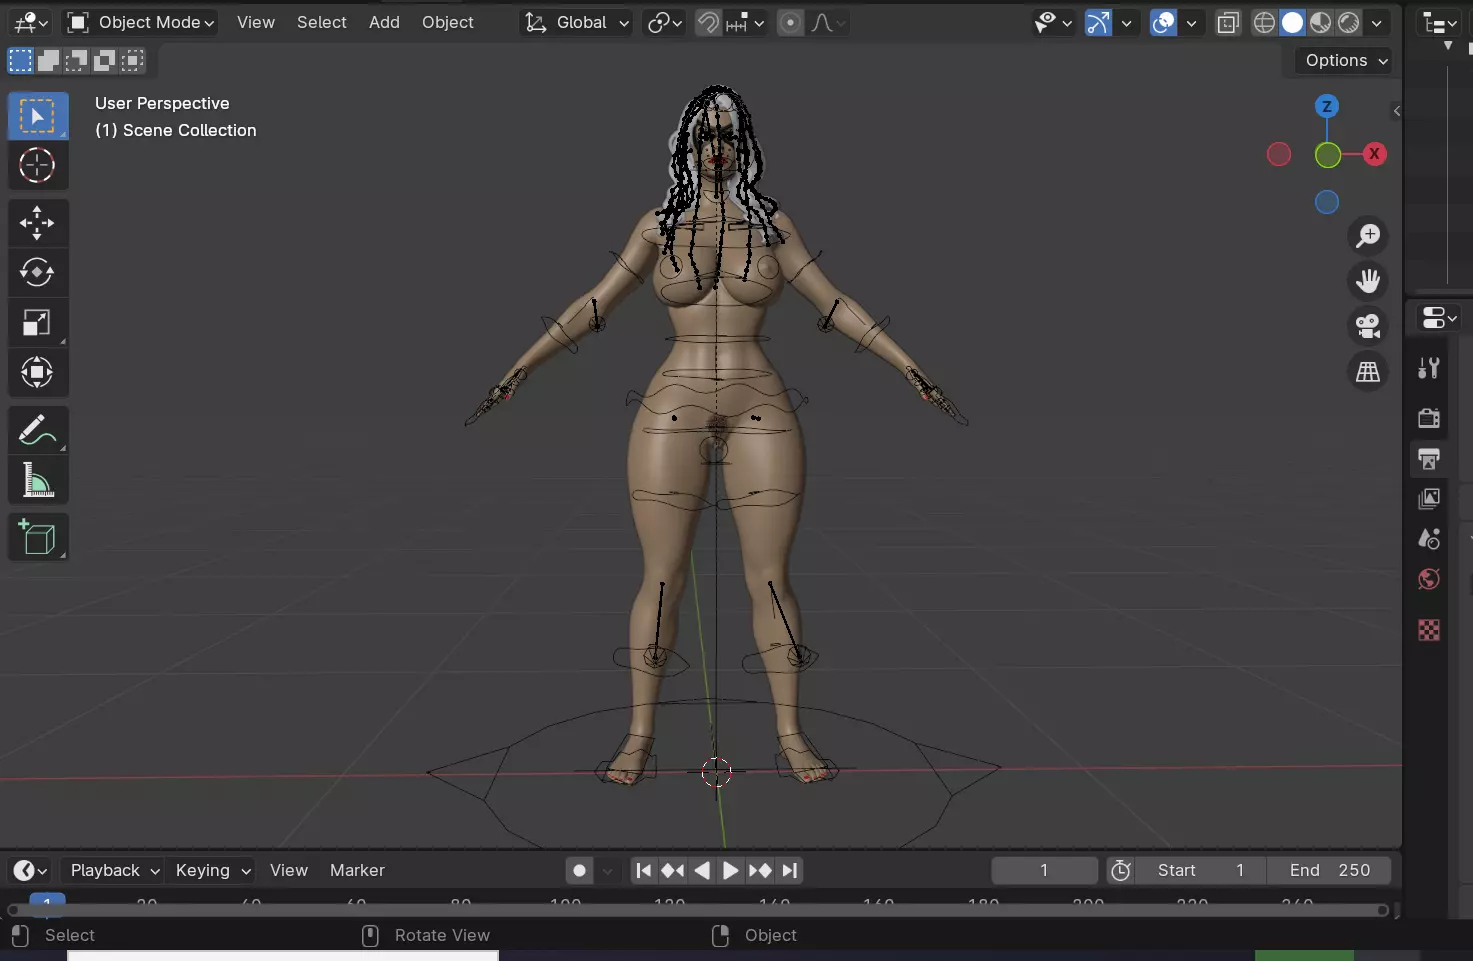Open the snapping options dropdown
The height and width of the screenshot is (961, 1473).
pos(745,22)
